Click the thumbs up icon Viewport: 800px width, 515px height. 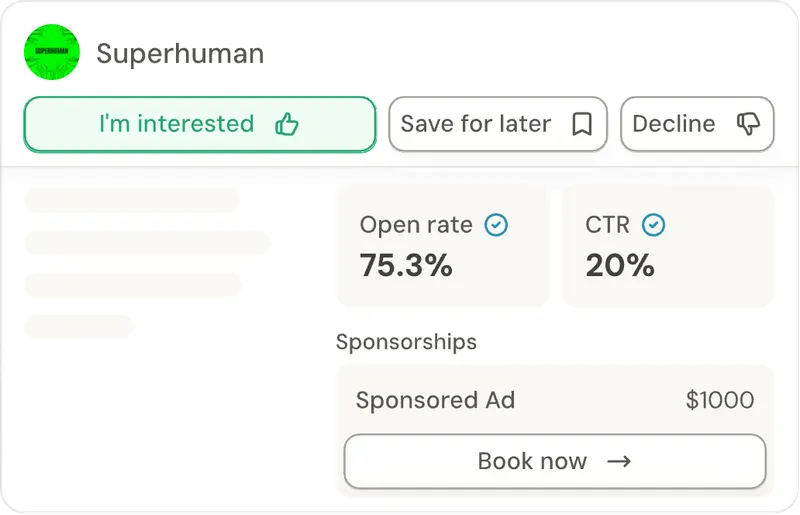click(x=287, y=124)
